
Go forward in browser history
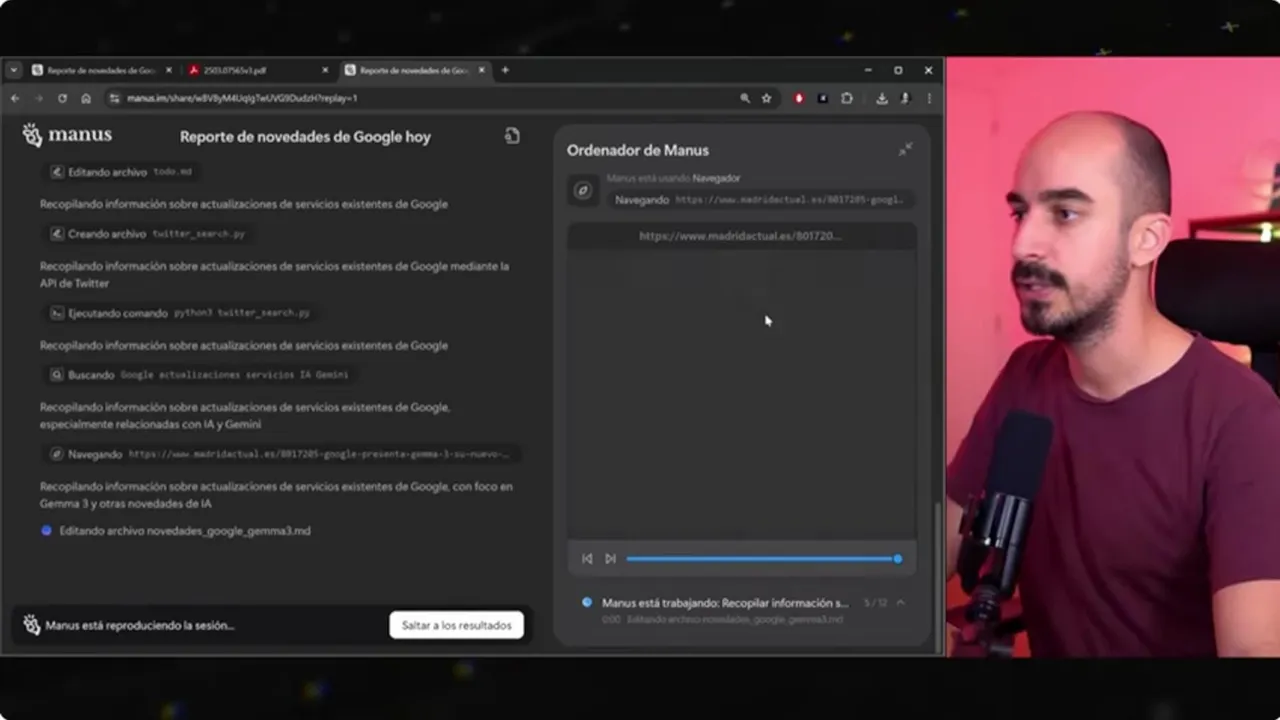pyautogui.click(x=38, y=98)
